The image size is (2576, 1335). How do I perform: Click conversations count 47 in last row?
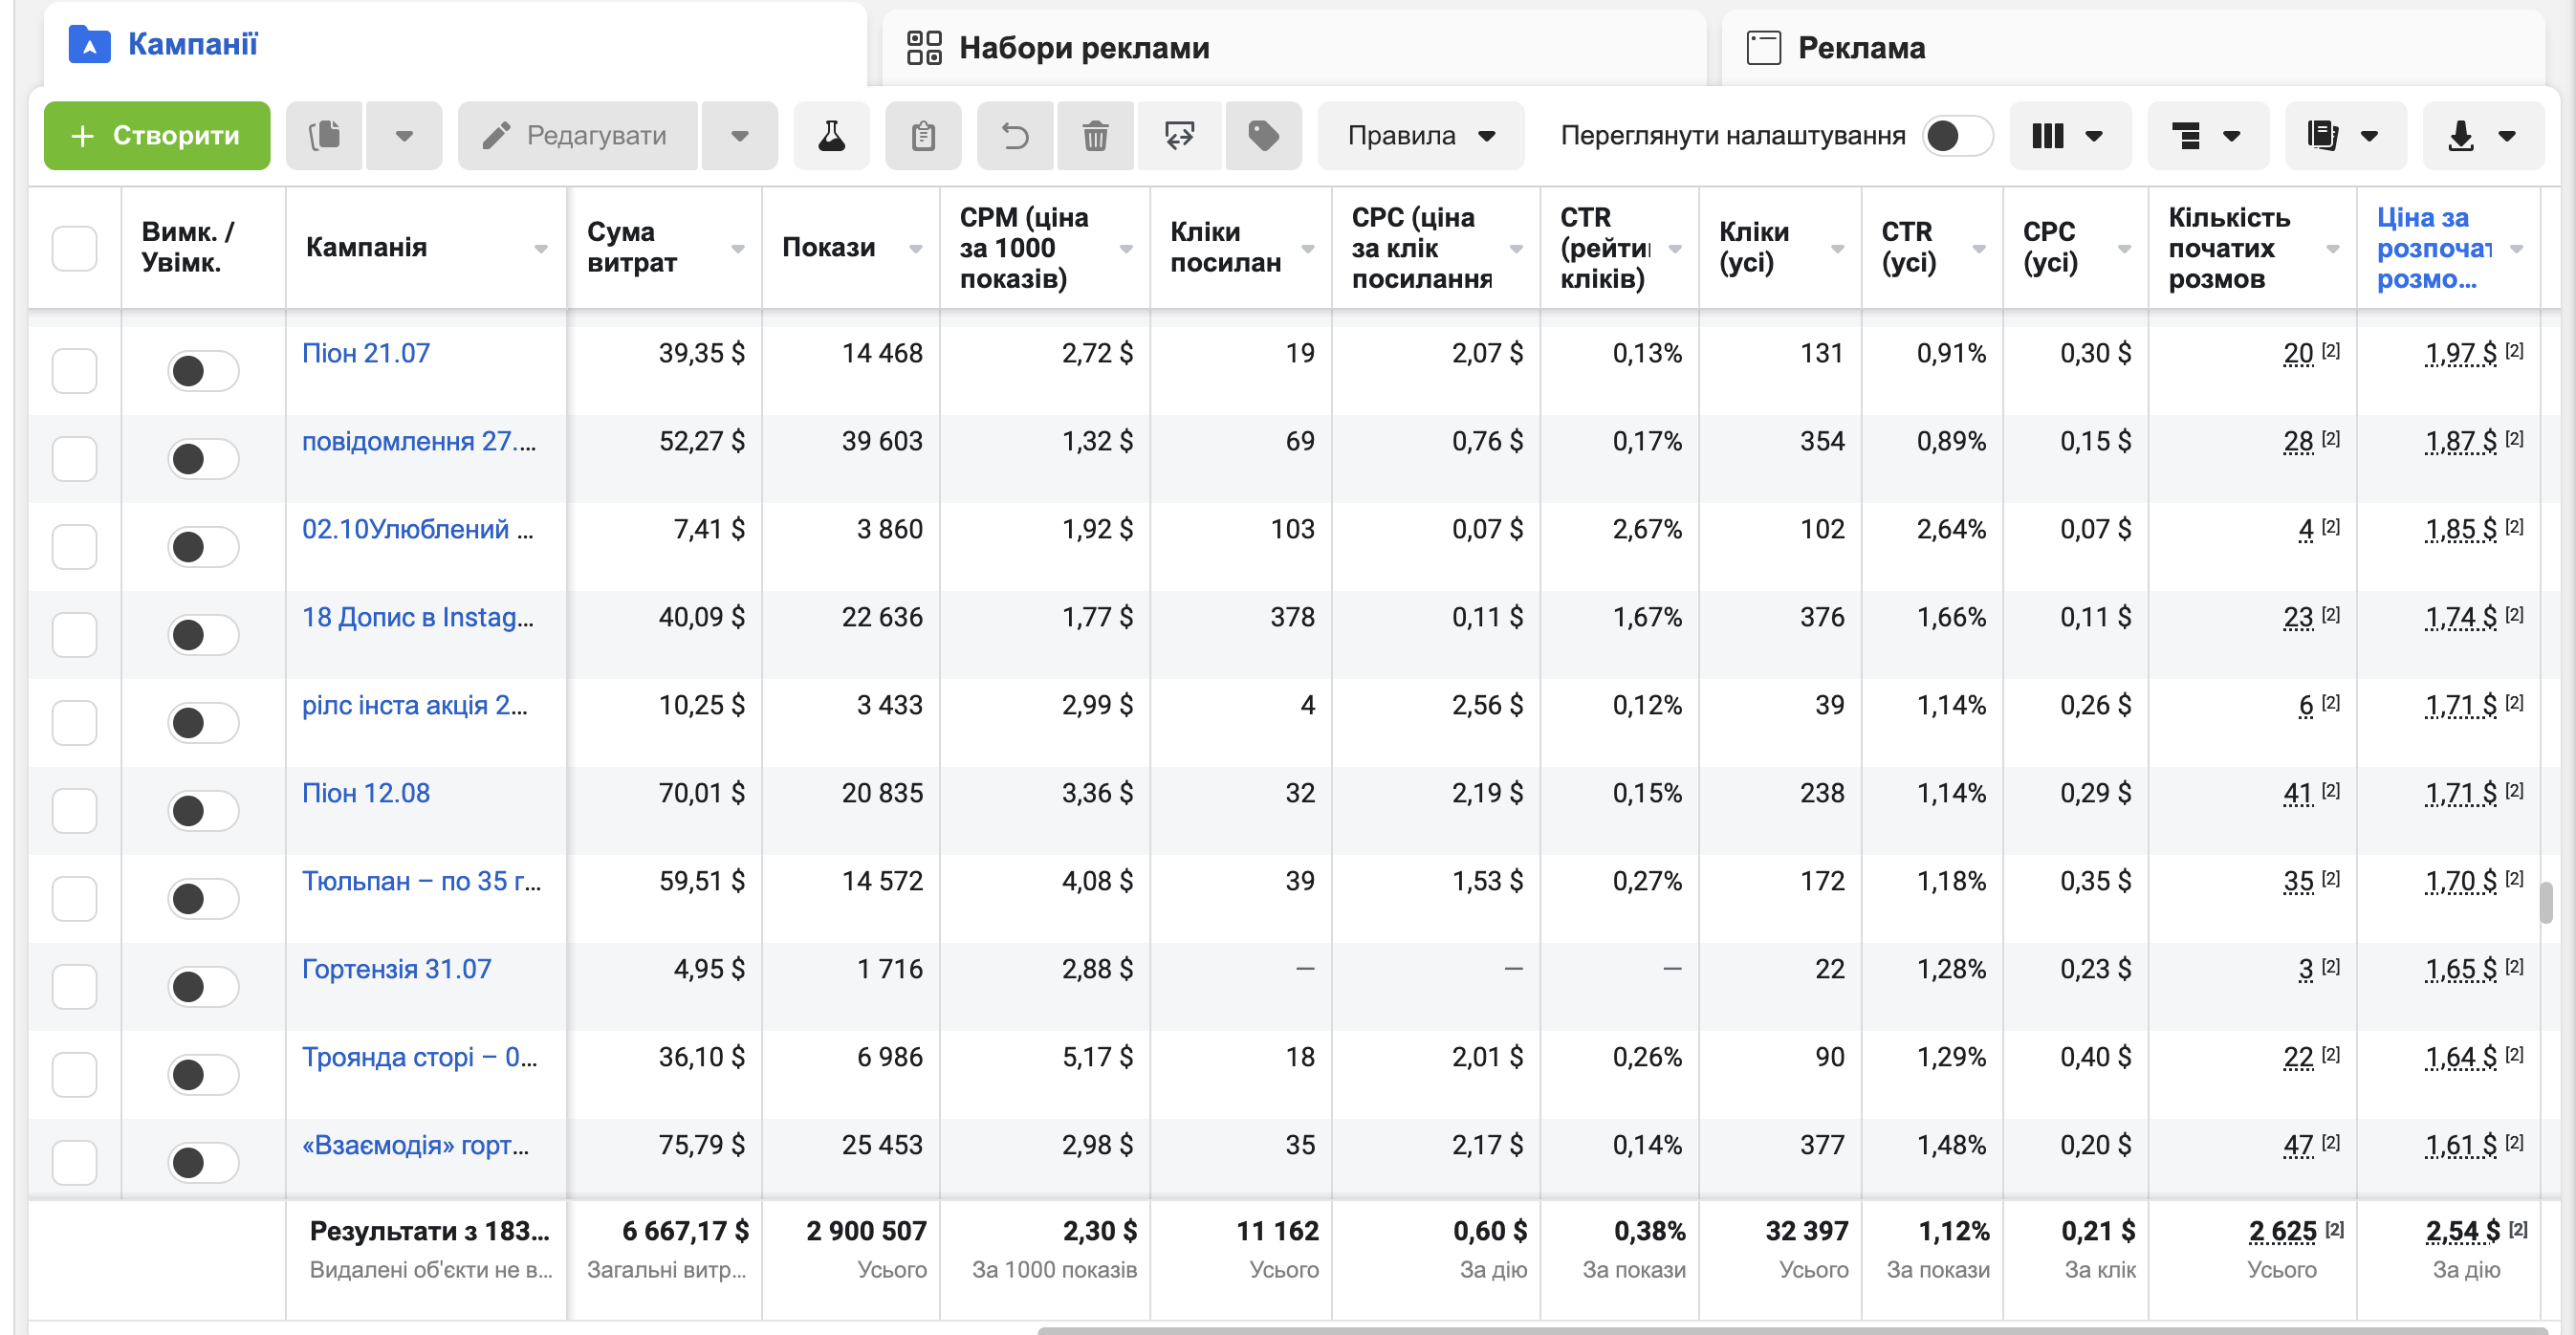[x=2298, y=1144]
